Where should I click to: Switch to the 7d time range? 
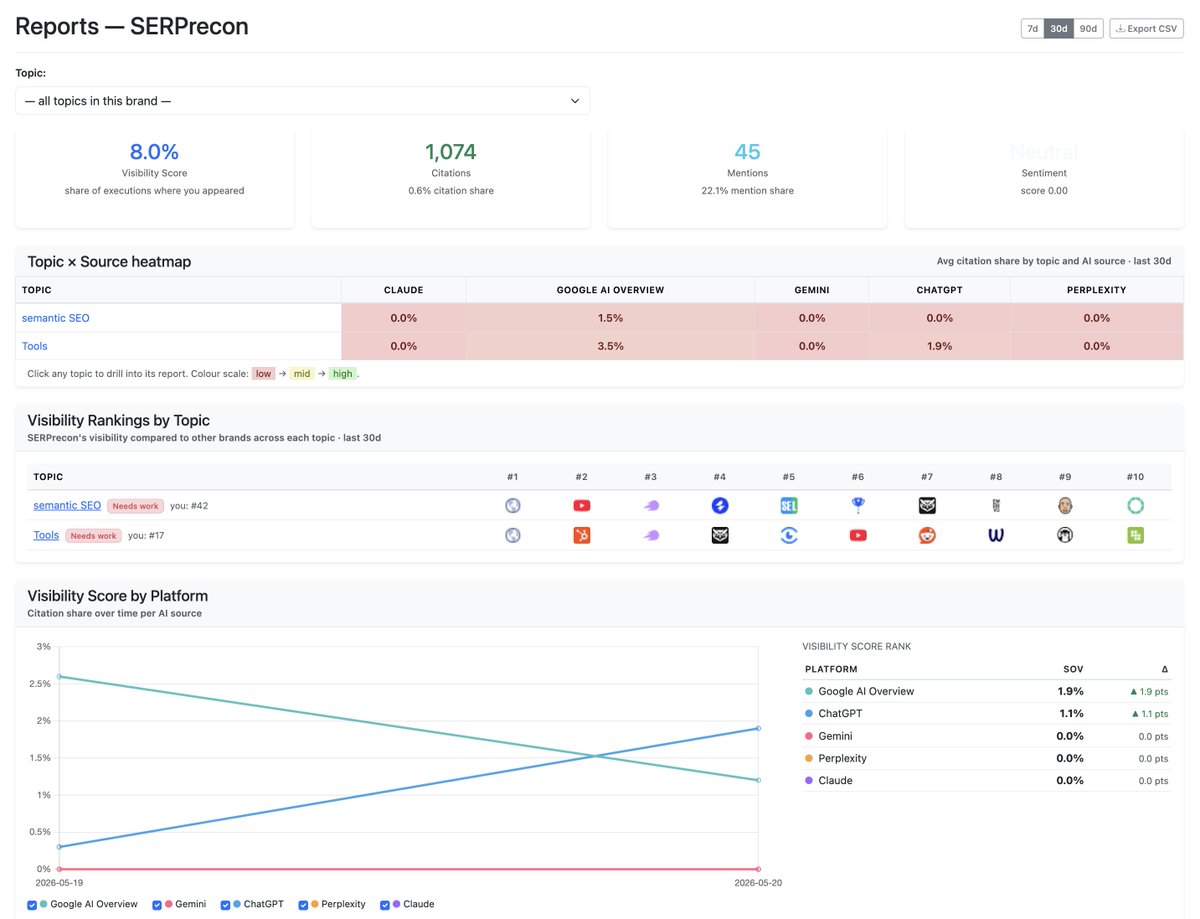point(1032,29)
